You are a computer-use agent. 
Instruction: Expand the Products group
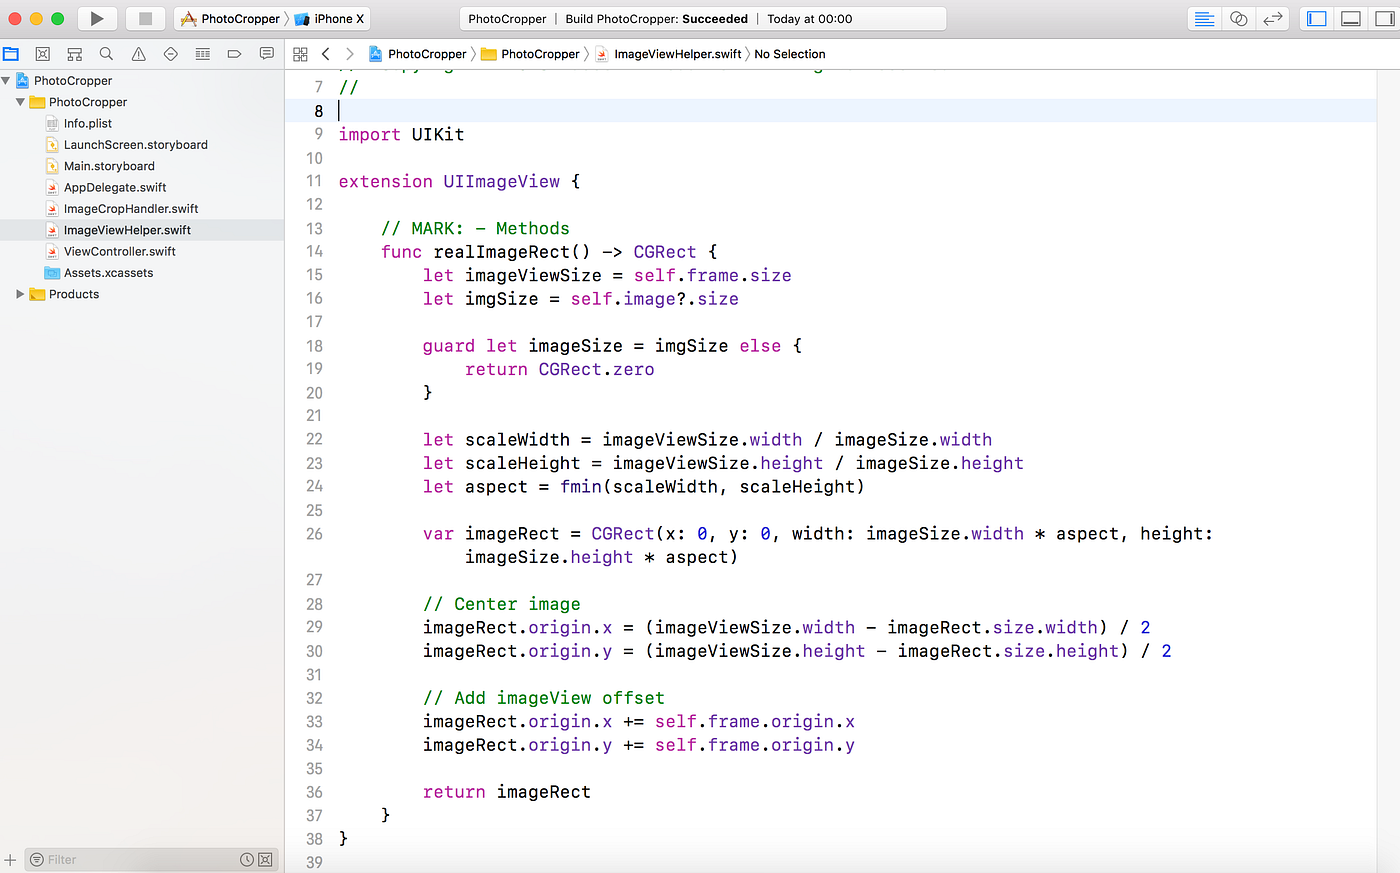[x=19, y=294]
